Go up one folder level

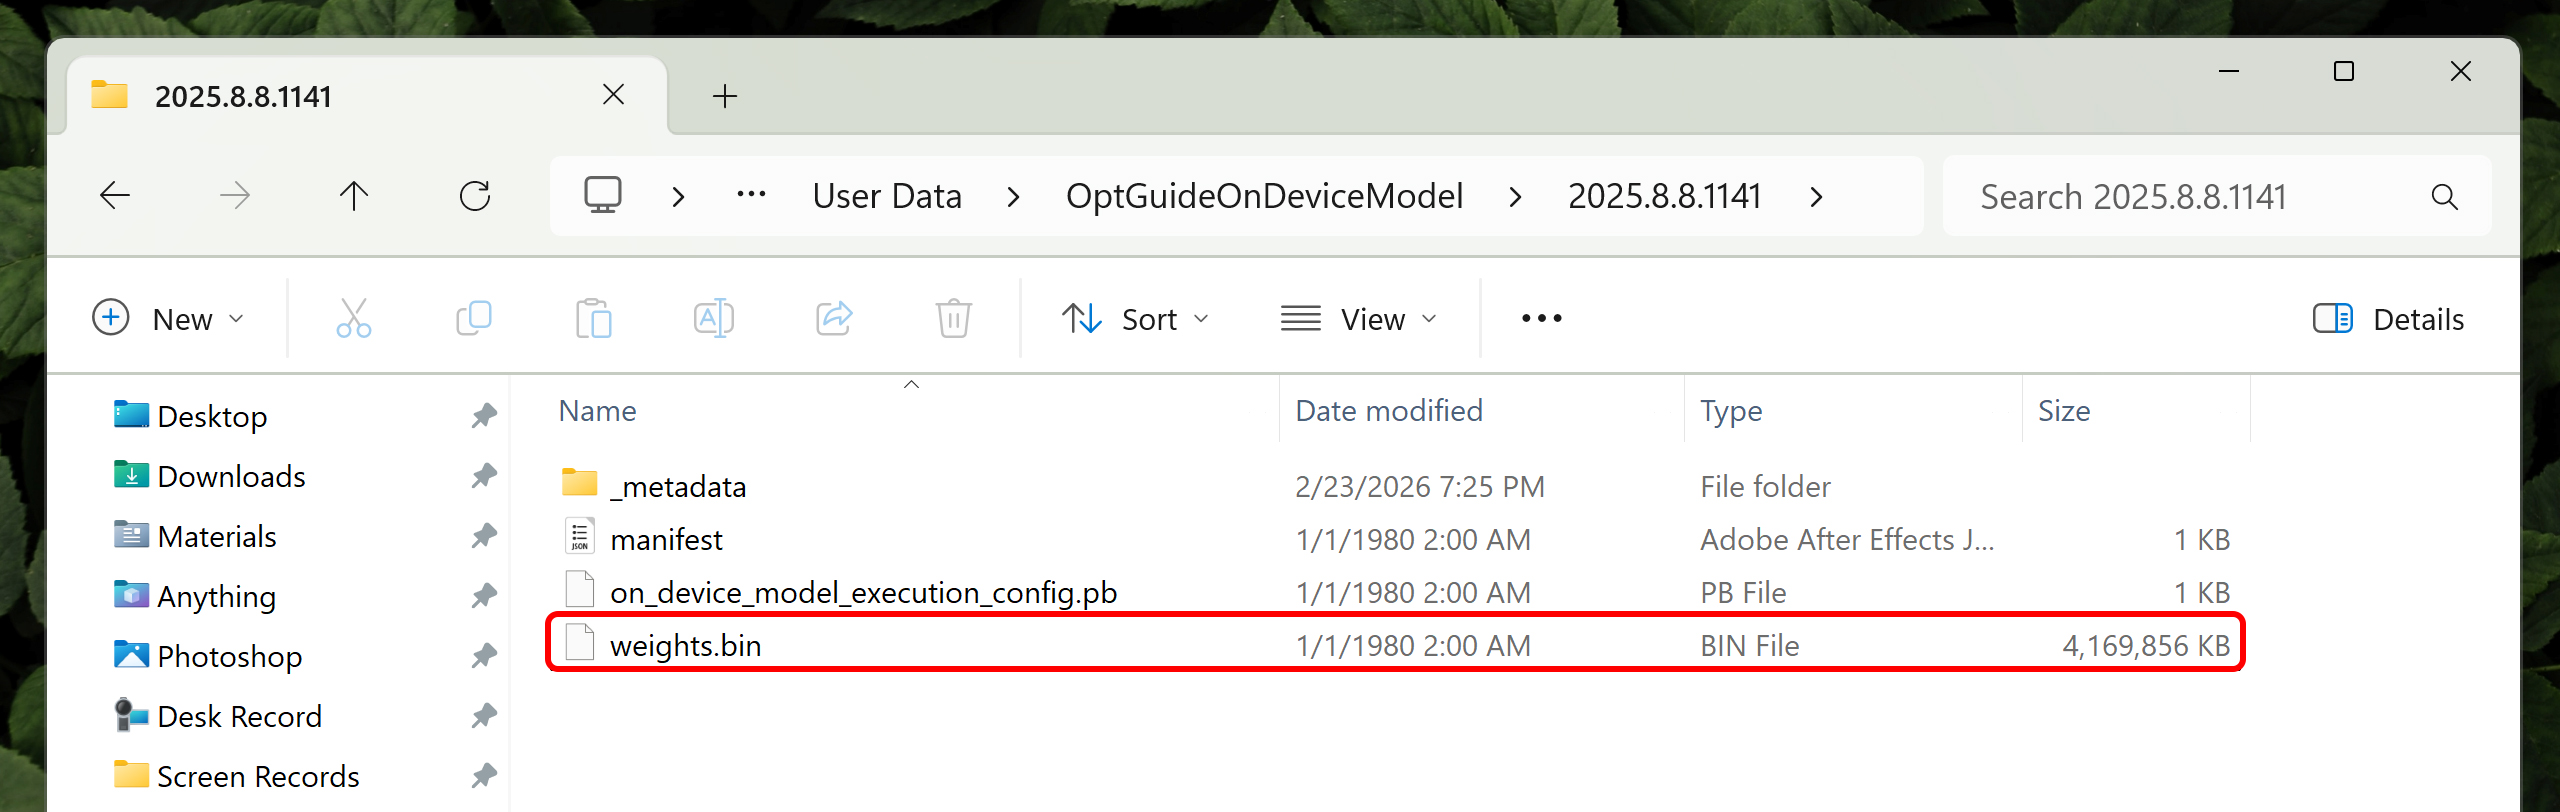coord(354,196)
